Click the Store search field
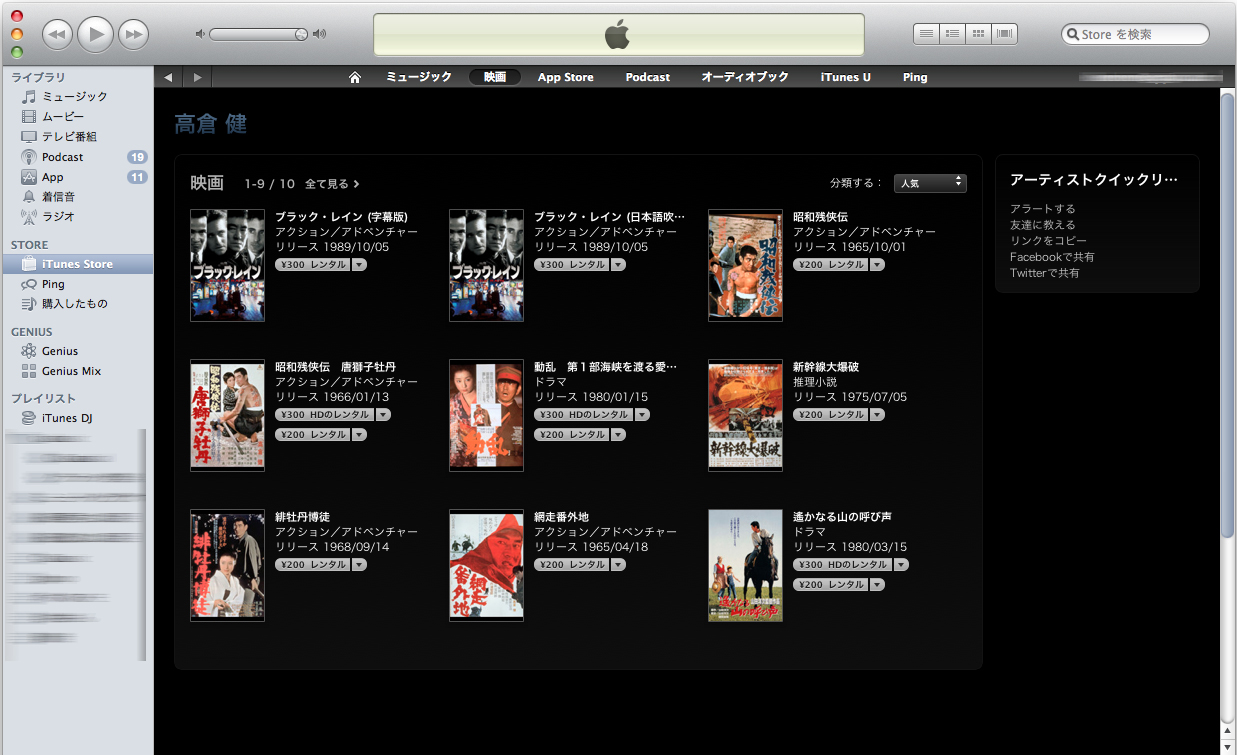The image size is (1237, 755). 1135,34
